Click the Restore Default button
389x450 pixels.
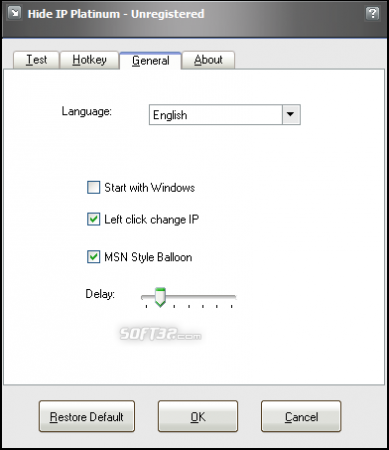[87, 416]
